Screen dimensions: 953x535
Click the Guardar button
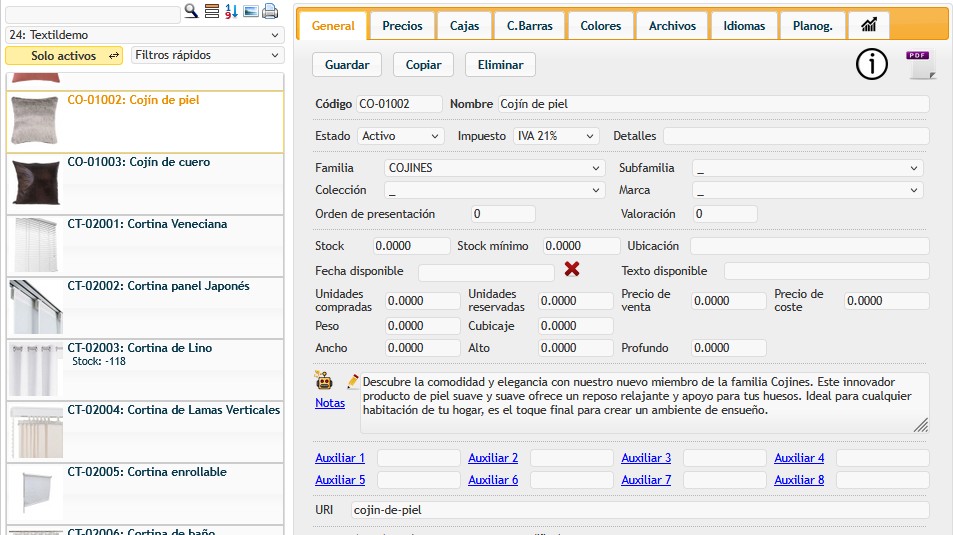tap(347, 64)
